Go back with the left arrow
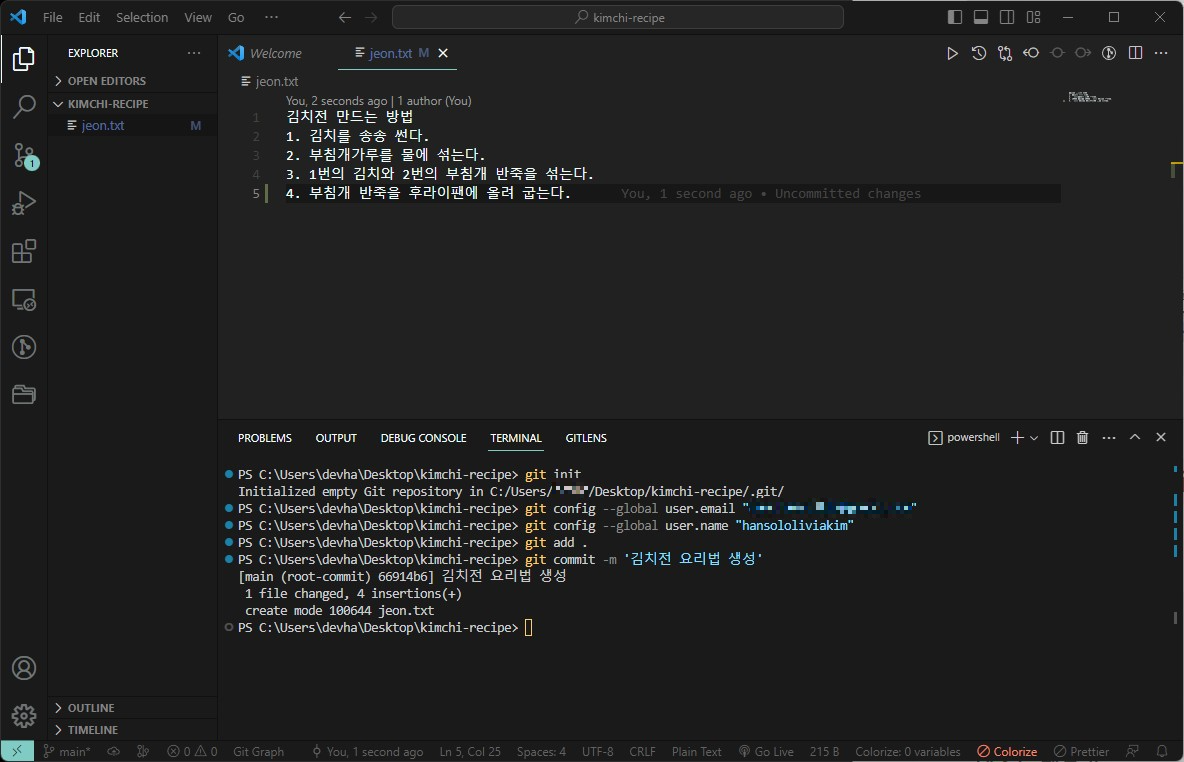This screenshot has width=1184, height=762. click(345, 17)
